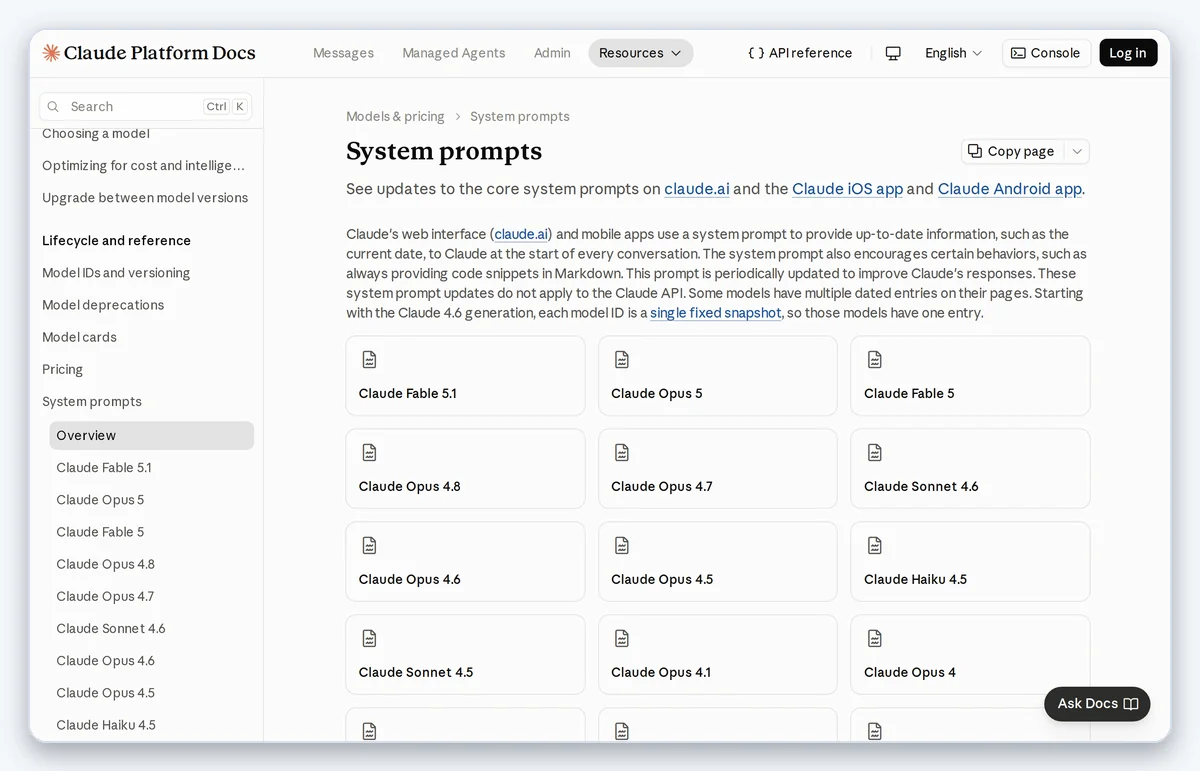The image size is (1200, 771).
Task: Click document icon on Claude Fable 5 card
Action: point(875,360)
